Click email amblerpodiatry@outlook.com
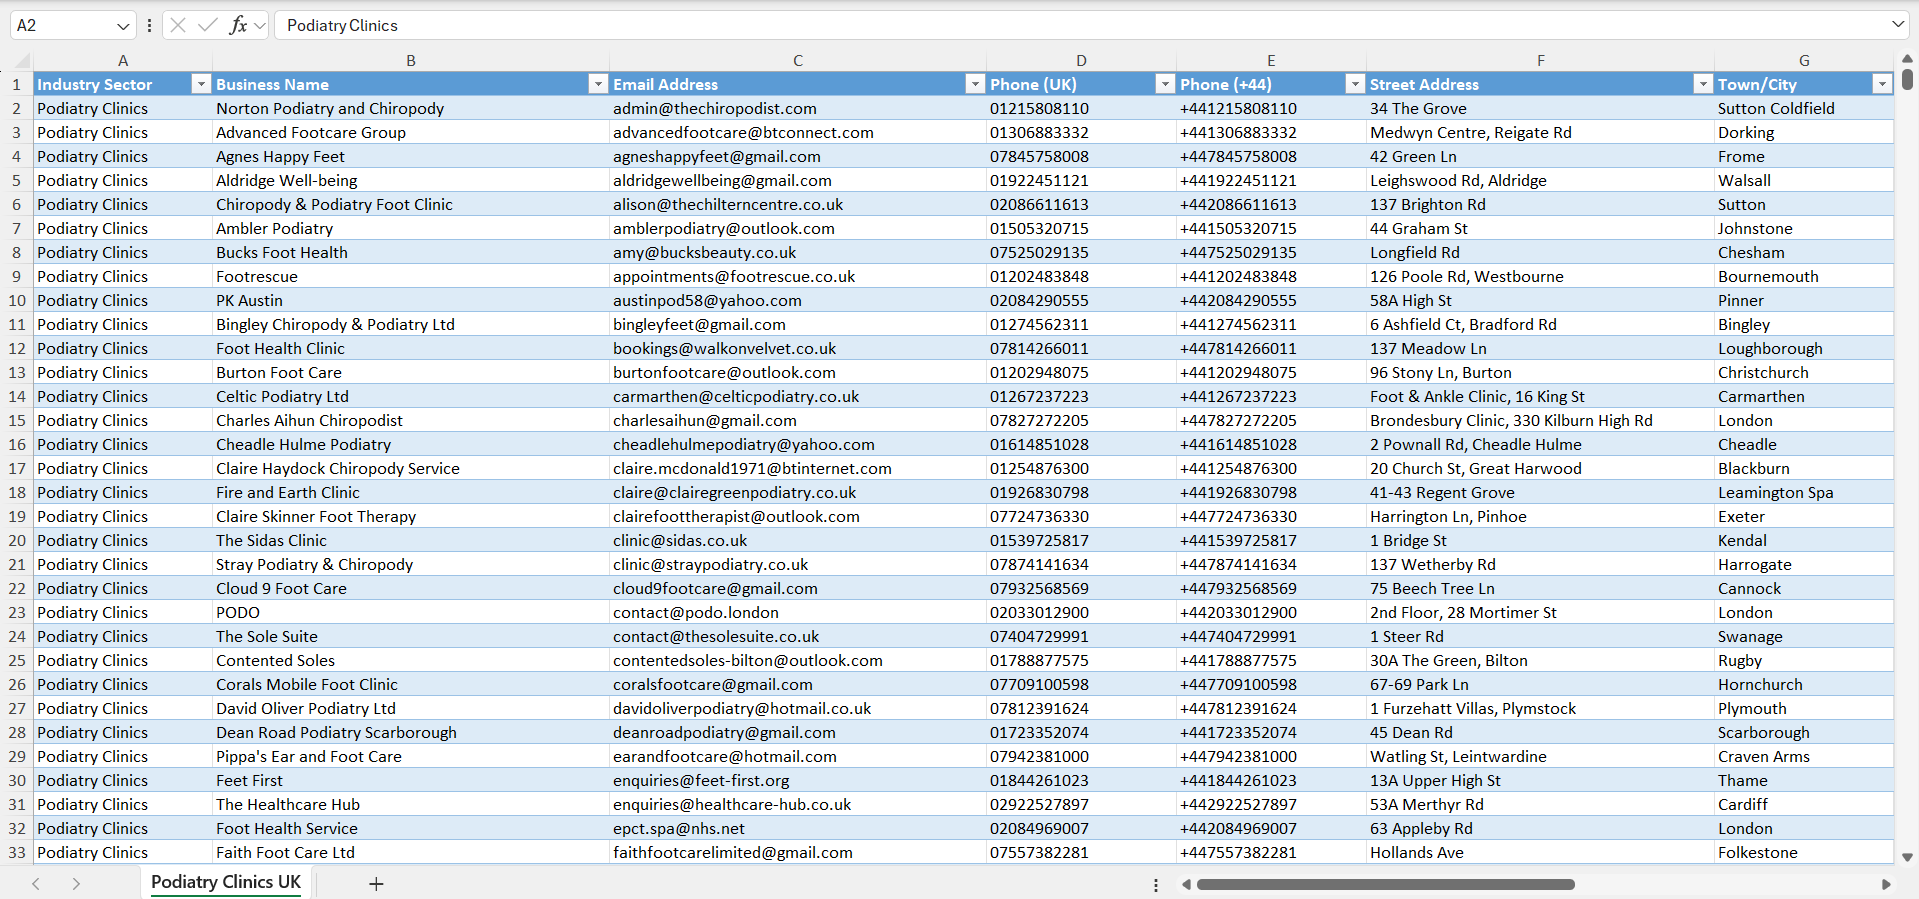This screenshot has width=1919, height=899. [798, 228]
